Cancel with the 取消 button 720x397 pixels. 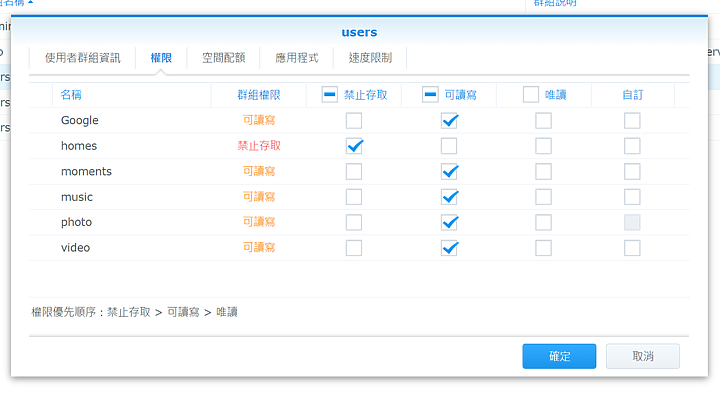click(x=643, y=356)
